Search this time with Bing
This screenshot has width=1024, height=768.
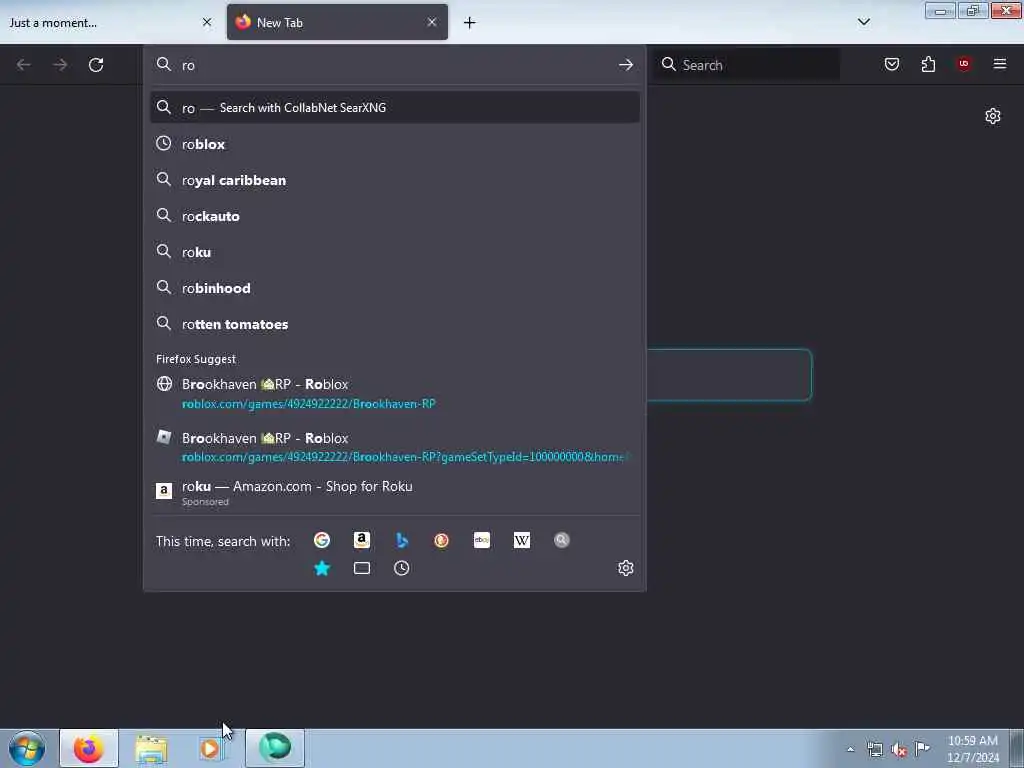click(x=402, y=540)
